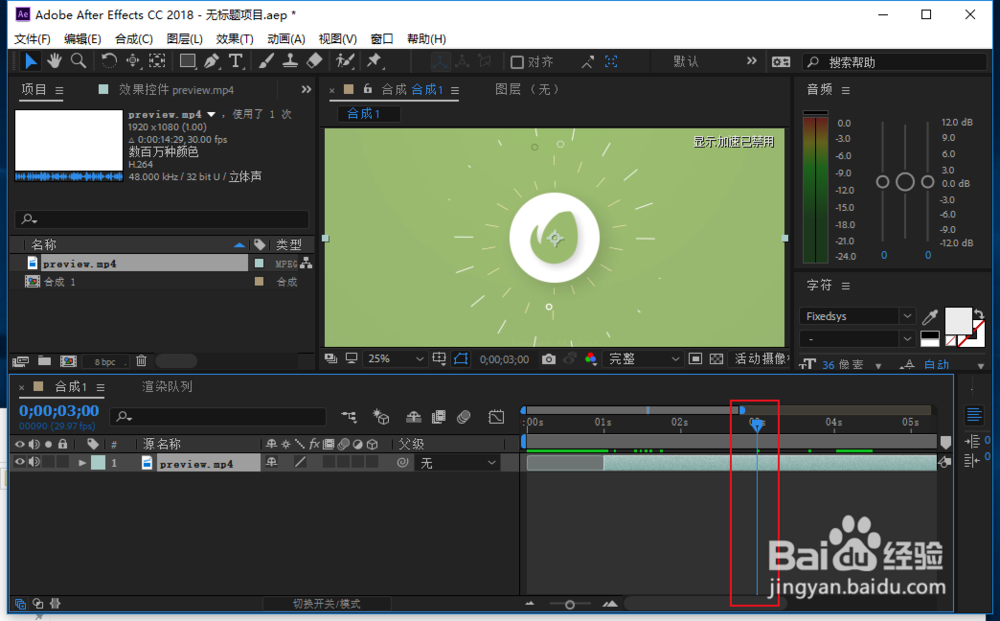Click the 0;00;03;00 viewer time display
Image resolution: width=1000 pixels, height=621 pixels.
504,360
